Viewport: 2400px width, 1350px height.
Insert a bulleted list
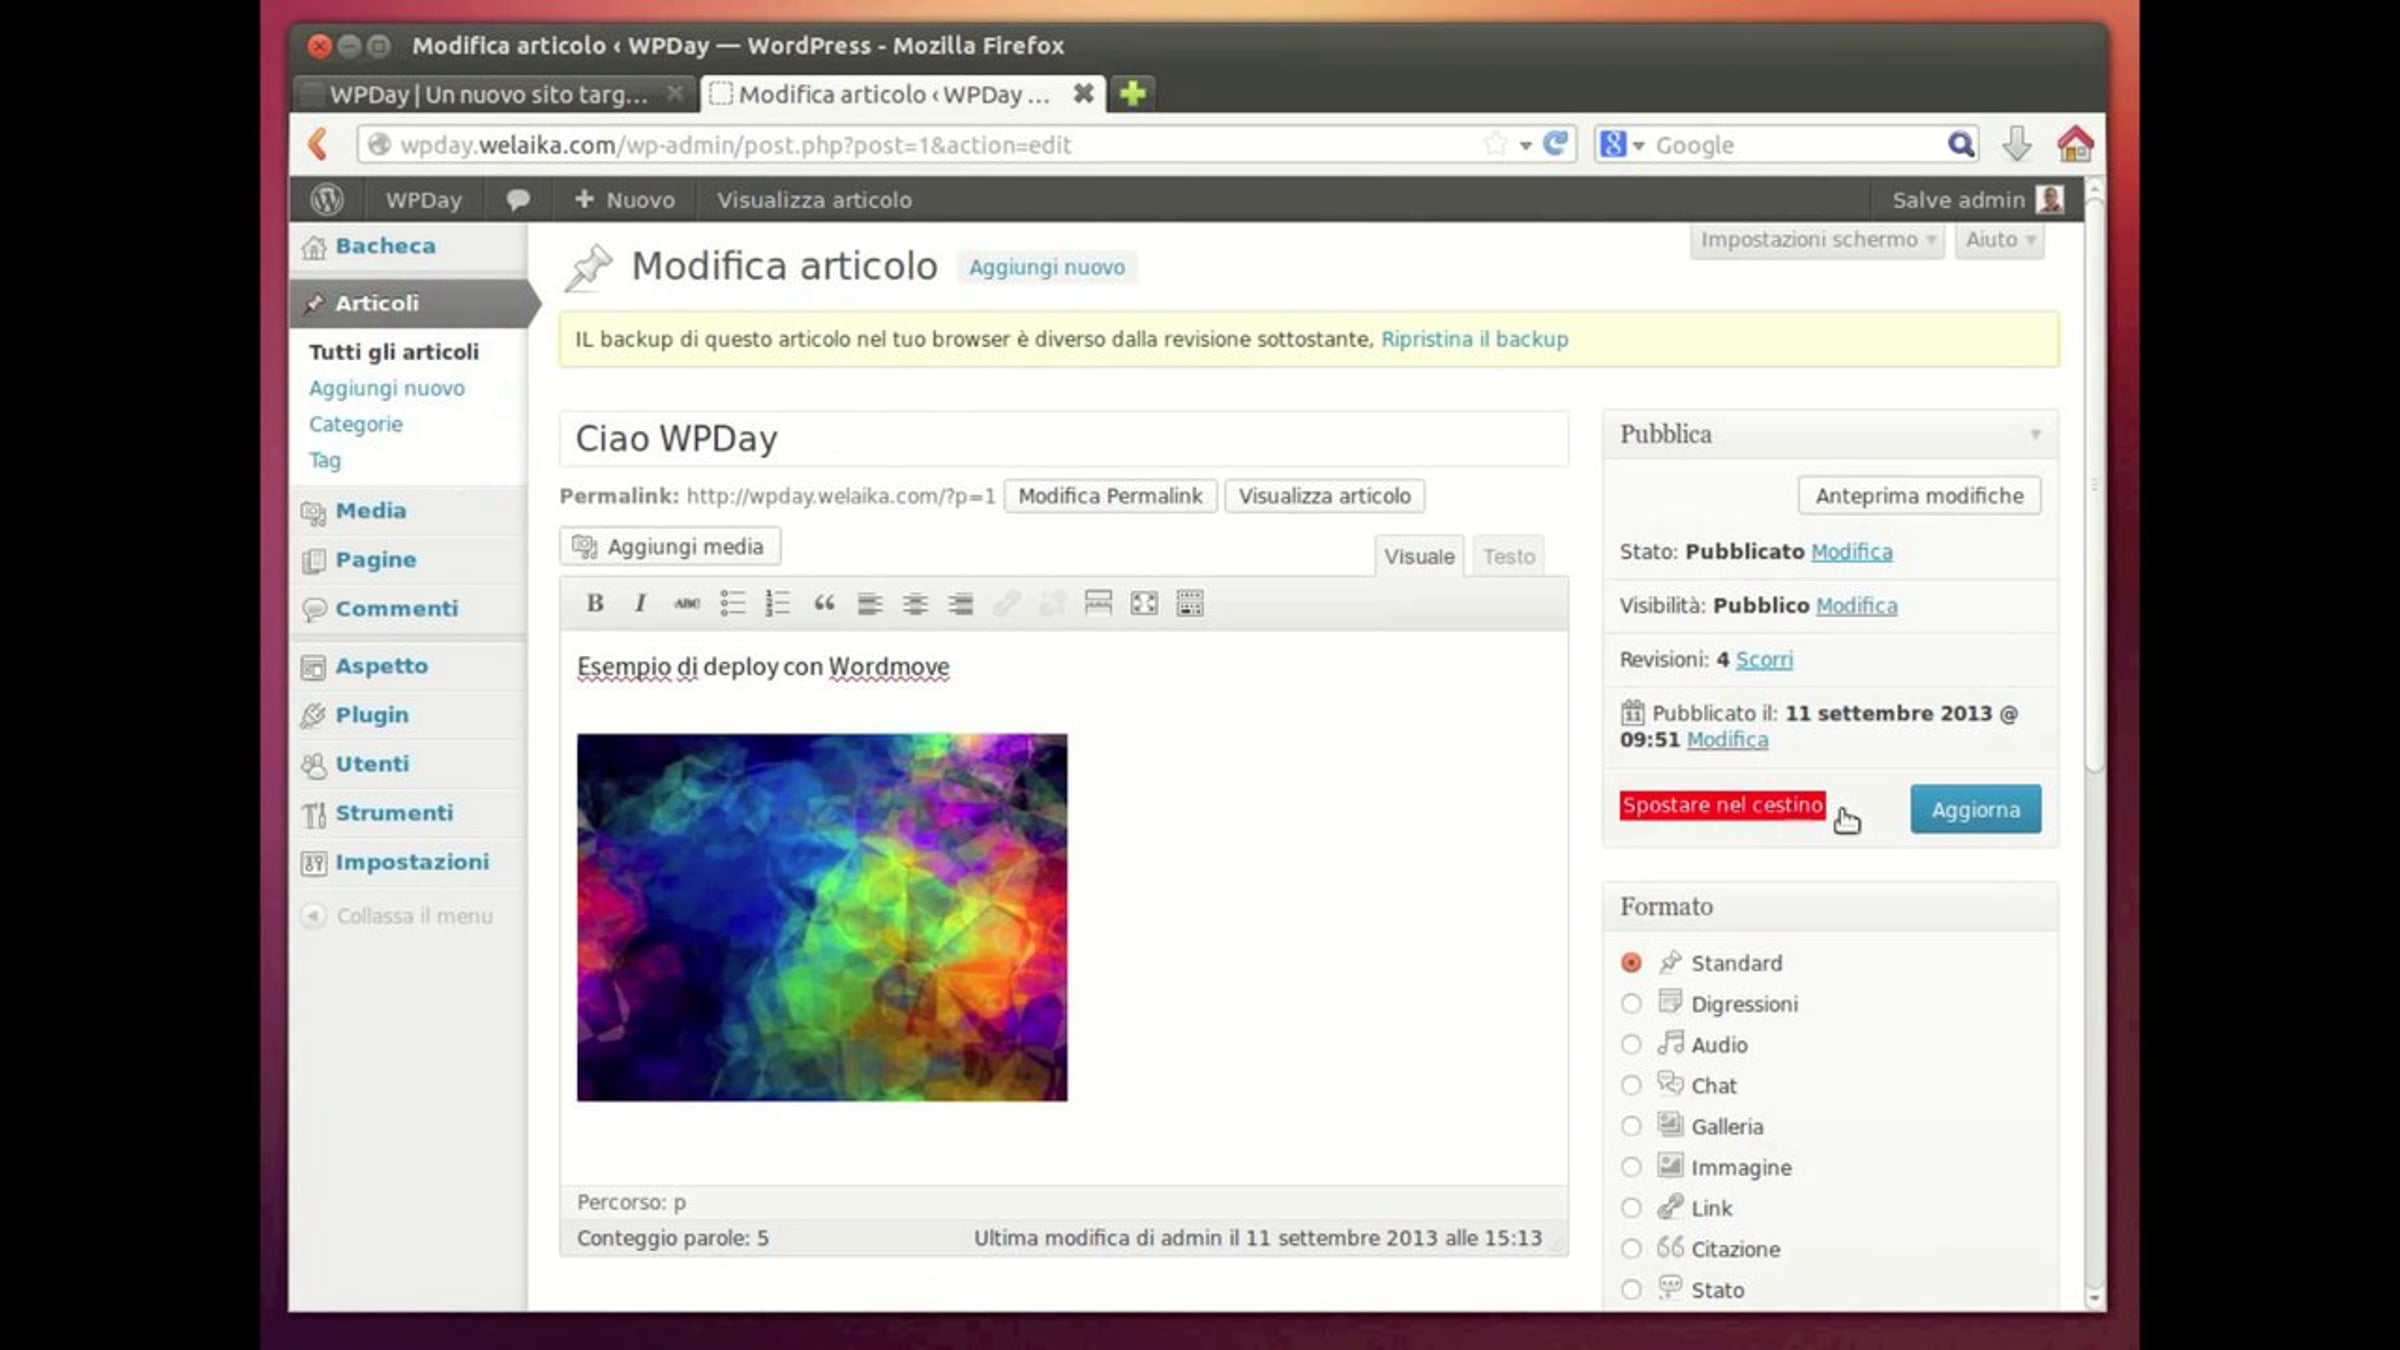(x=732, y=603)
